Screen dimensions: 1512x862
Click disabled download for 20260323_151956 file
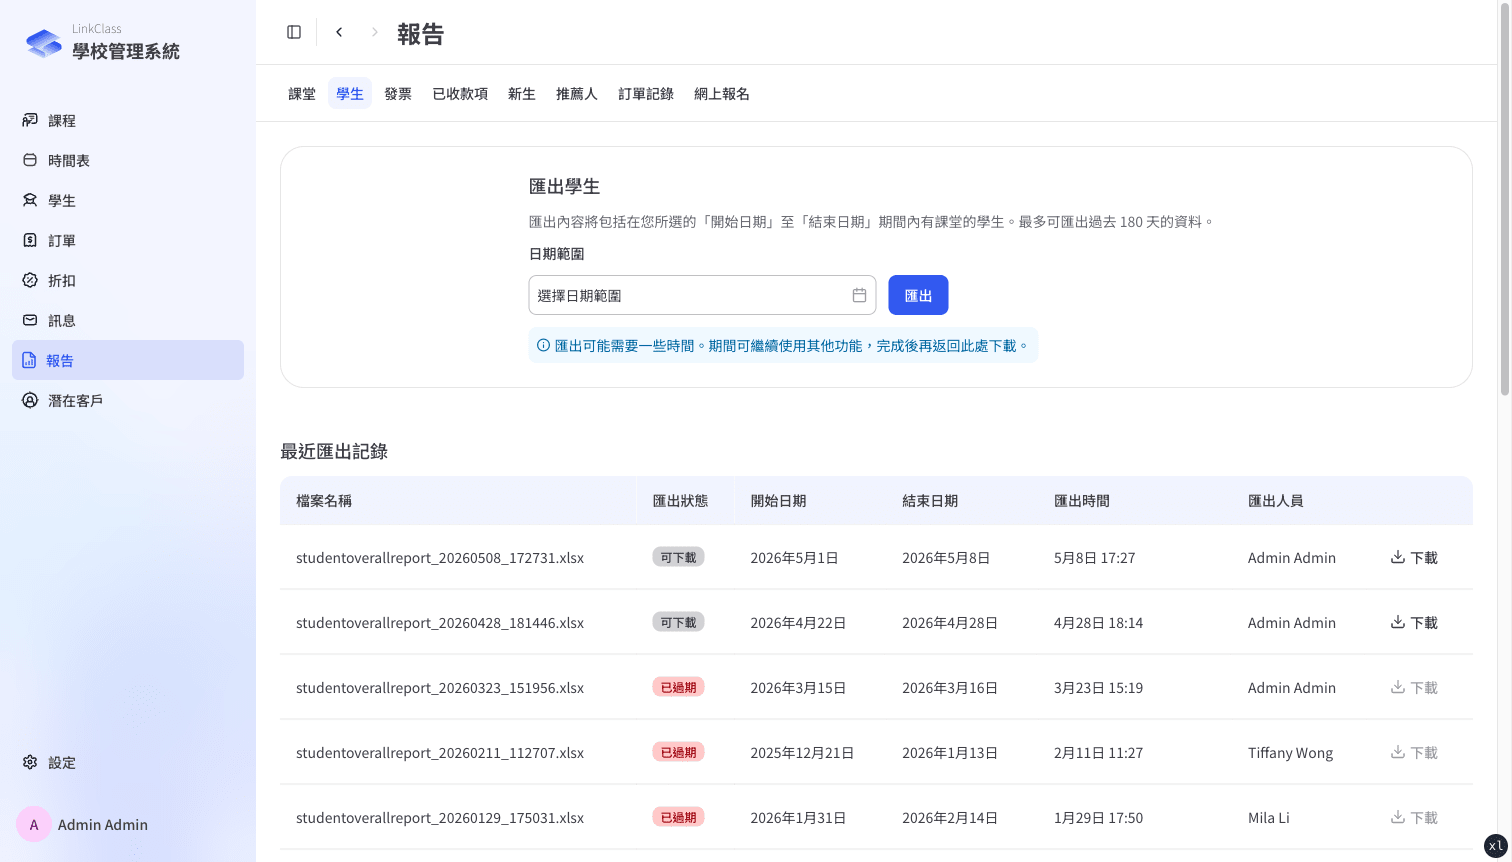click(1414, 687)
